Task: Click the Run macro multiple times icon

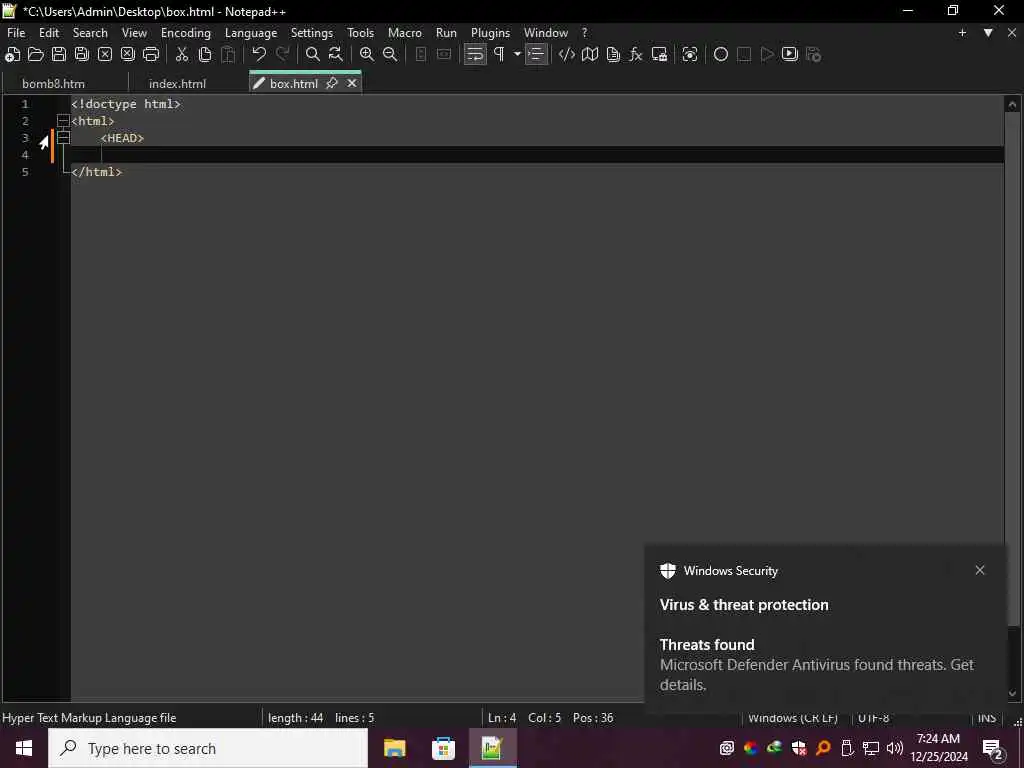Action: pos(790,55)
